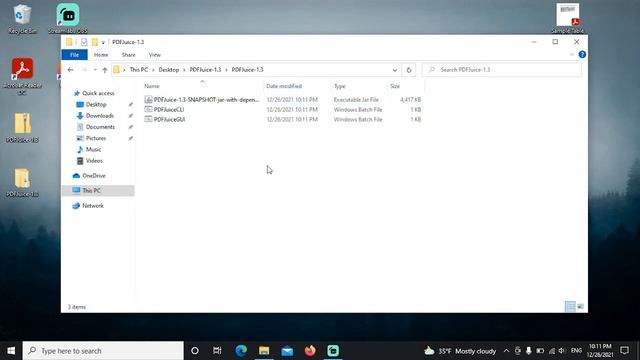Open volume control in system tray
640x360 pixels.
coord(562,351)
